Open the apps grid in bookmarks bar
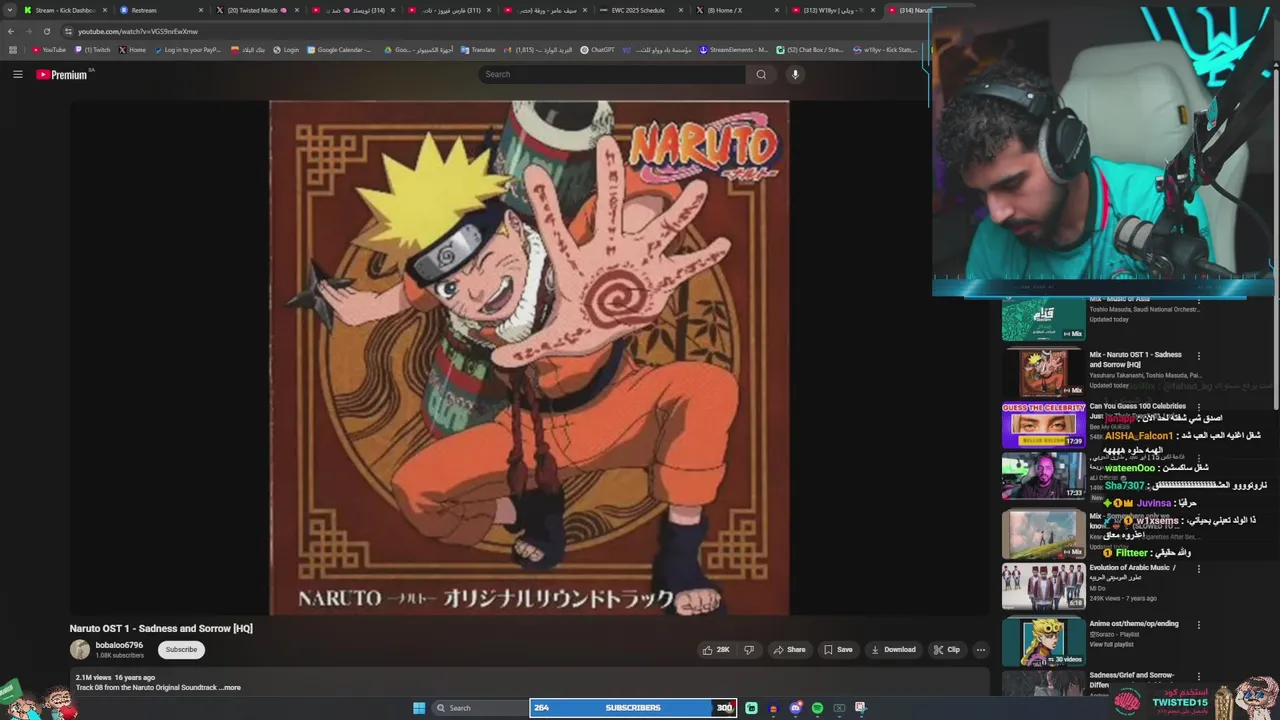 tap(13, 50)
